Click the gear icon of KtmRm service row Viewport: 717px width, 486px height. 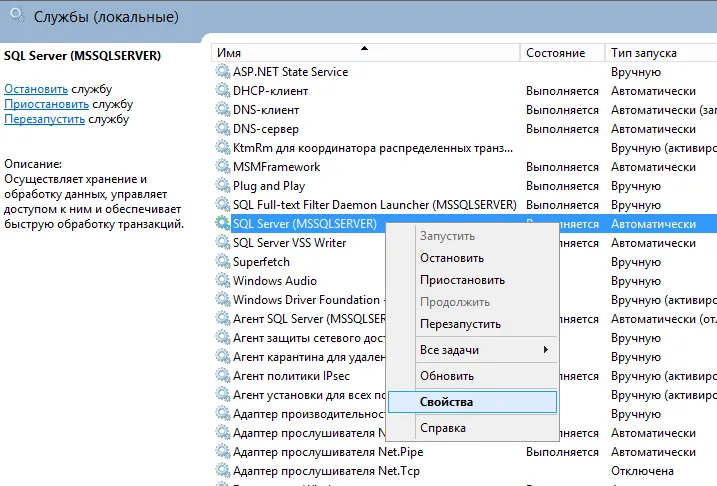tap(223, 148)
